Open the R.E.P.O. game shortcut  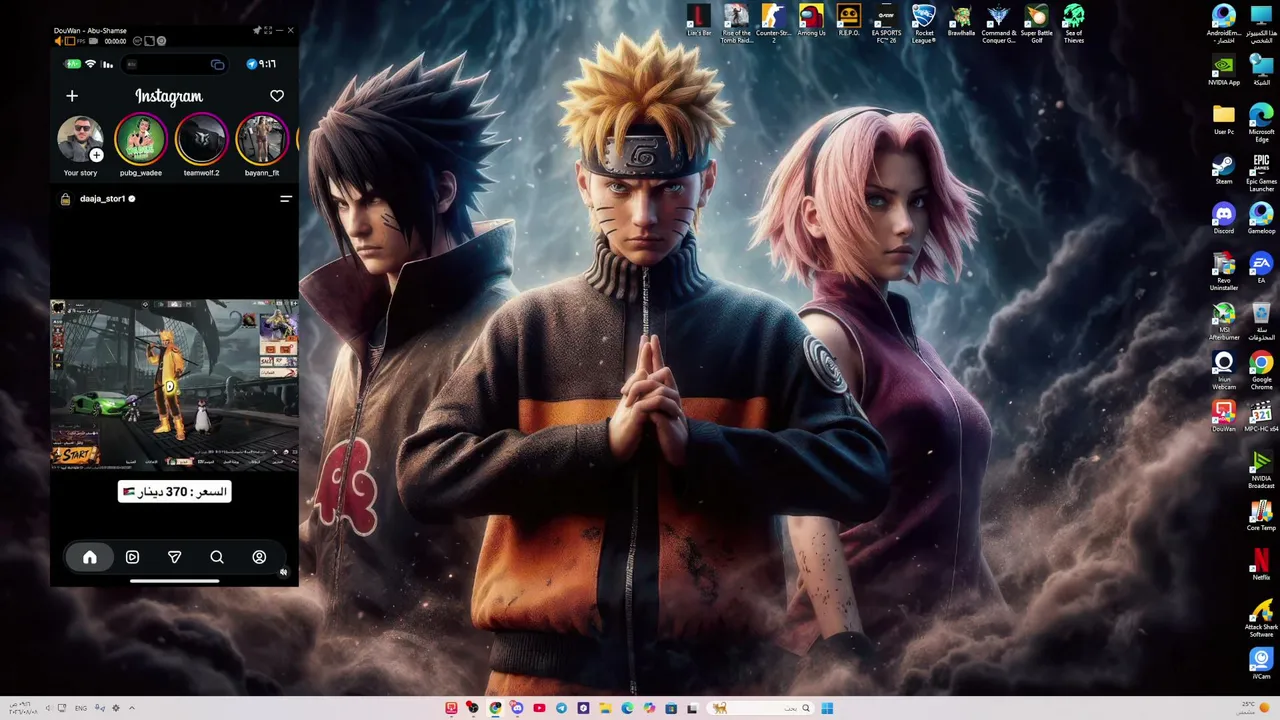point(848,21)
